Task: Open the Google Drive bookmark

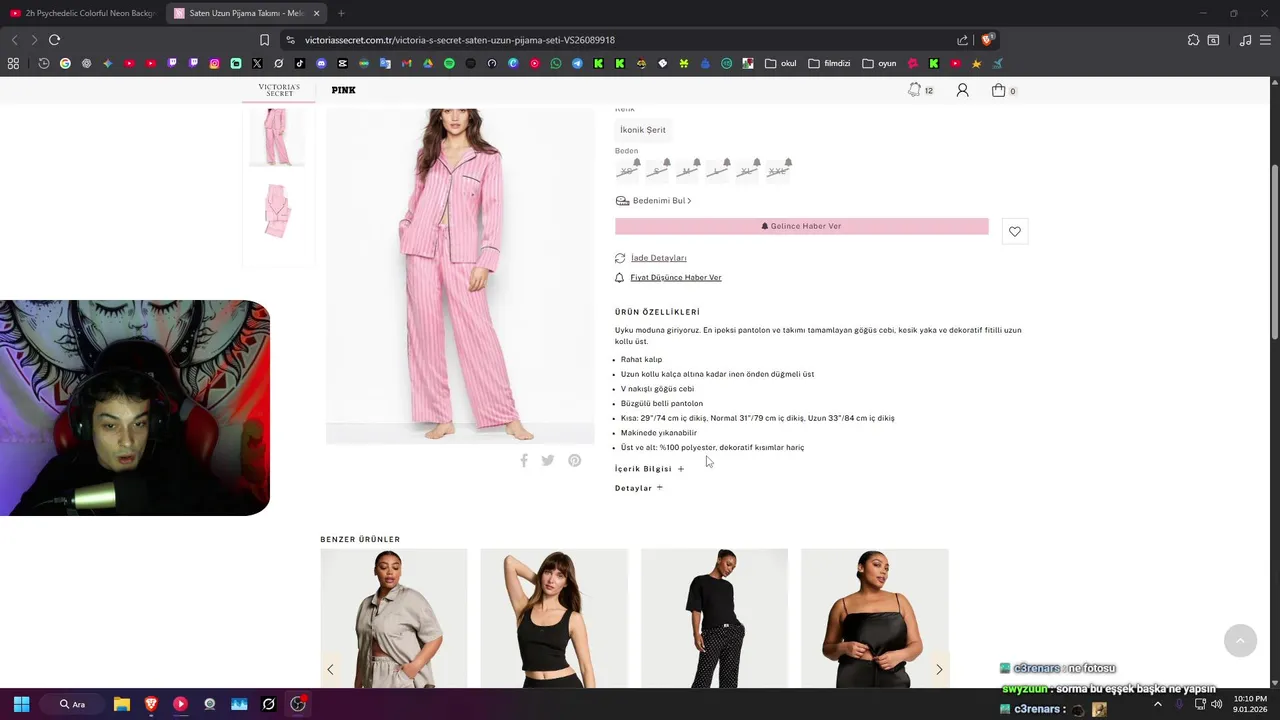Action: pos(427,63)
